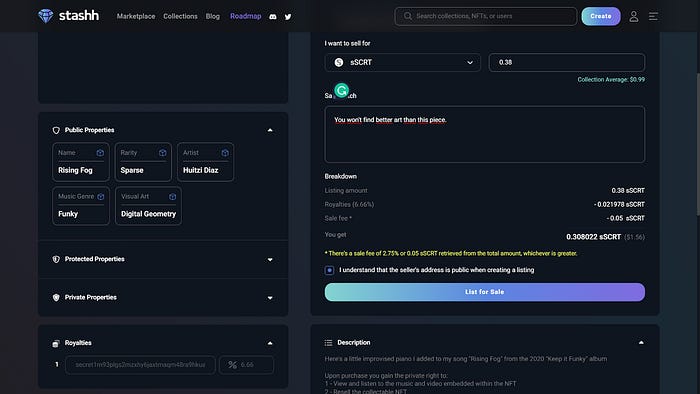Click the cube icon on Music Genre property
Screen dimensions: 700x394
[x=101, y=196]
